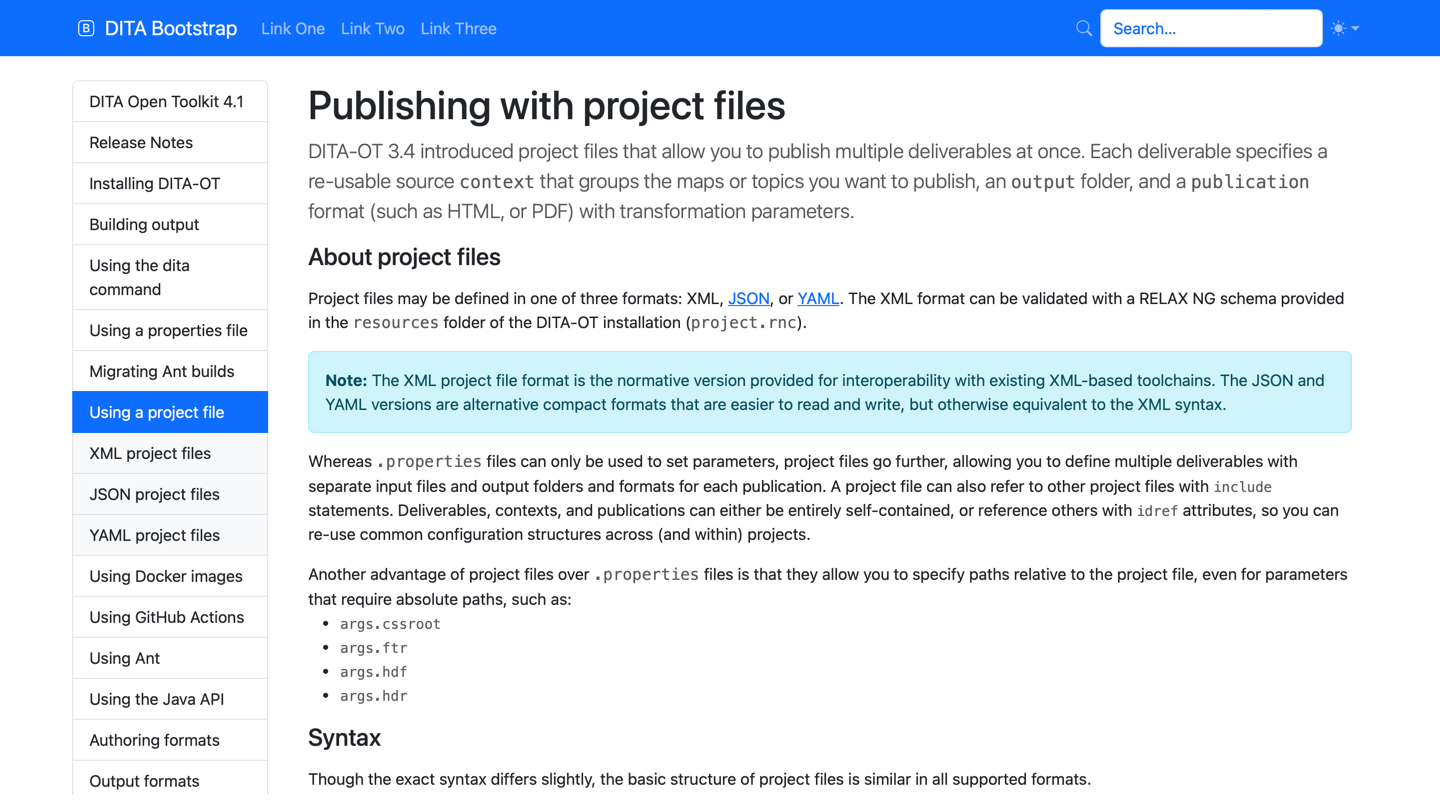The width and height of the screenshot is (1440, 810).
Task: Open the theme mode dropdown
Action: click(x=1345, y=28)
